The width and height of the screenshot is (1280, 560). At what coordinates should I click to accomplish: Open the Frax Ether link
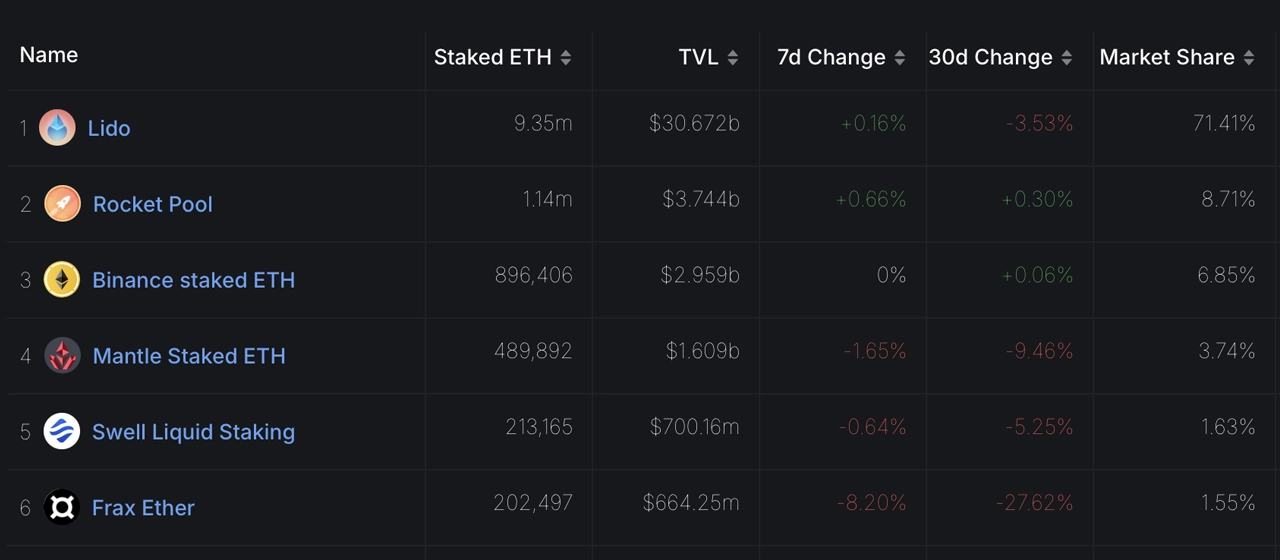point(143,508)
